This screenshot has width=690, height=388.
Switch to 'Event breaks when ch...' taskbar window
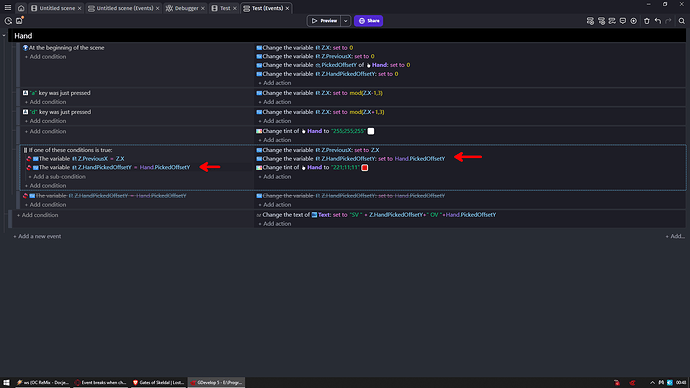click(x=100, y=382)
